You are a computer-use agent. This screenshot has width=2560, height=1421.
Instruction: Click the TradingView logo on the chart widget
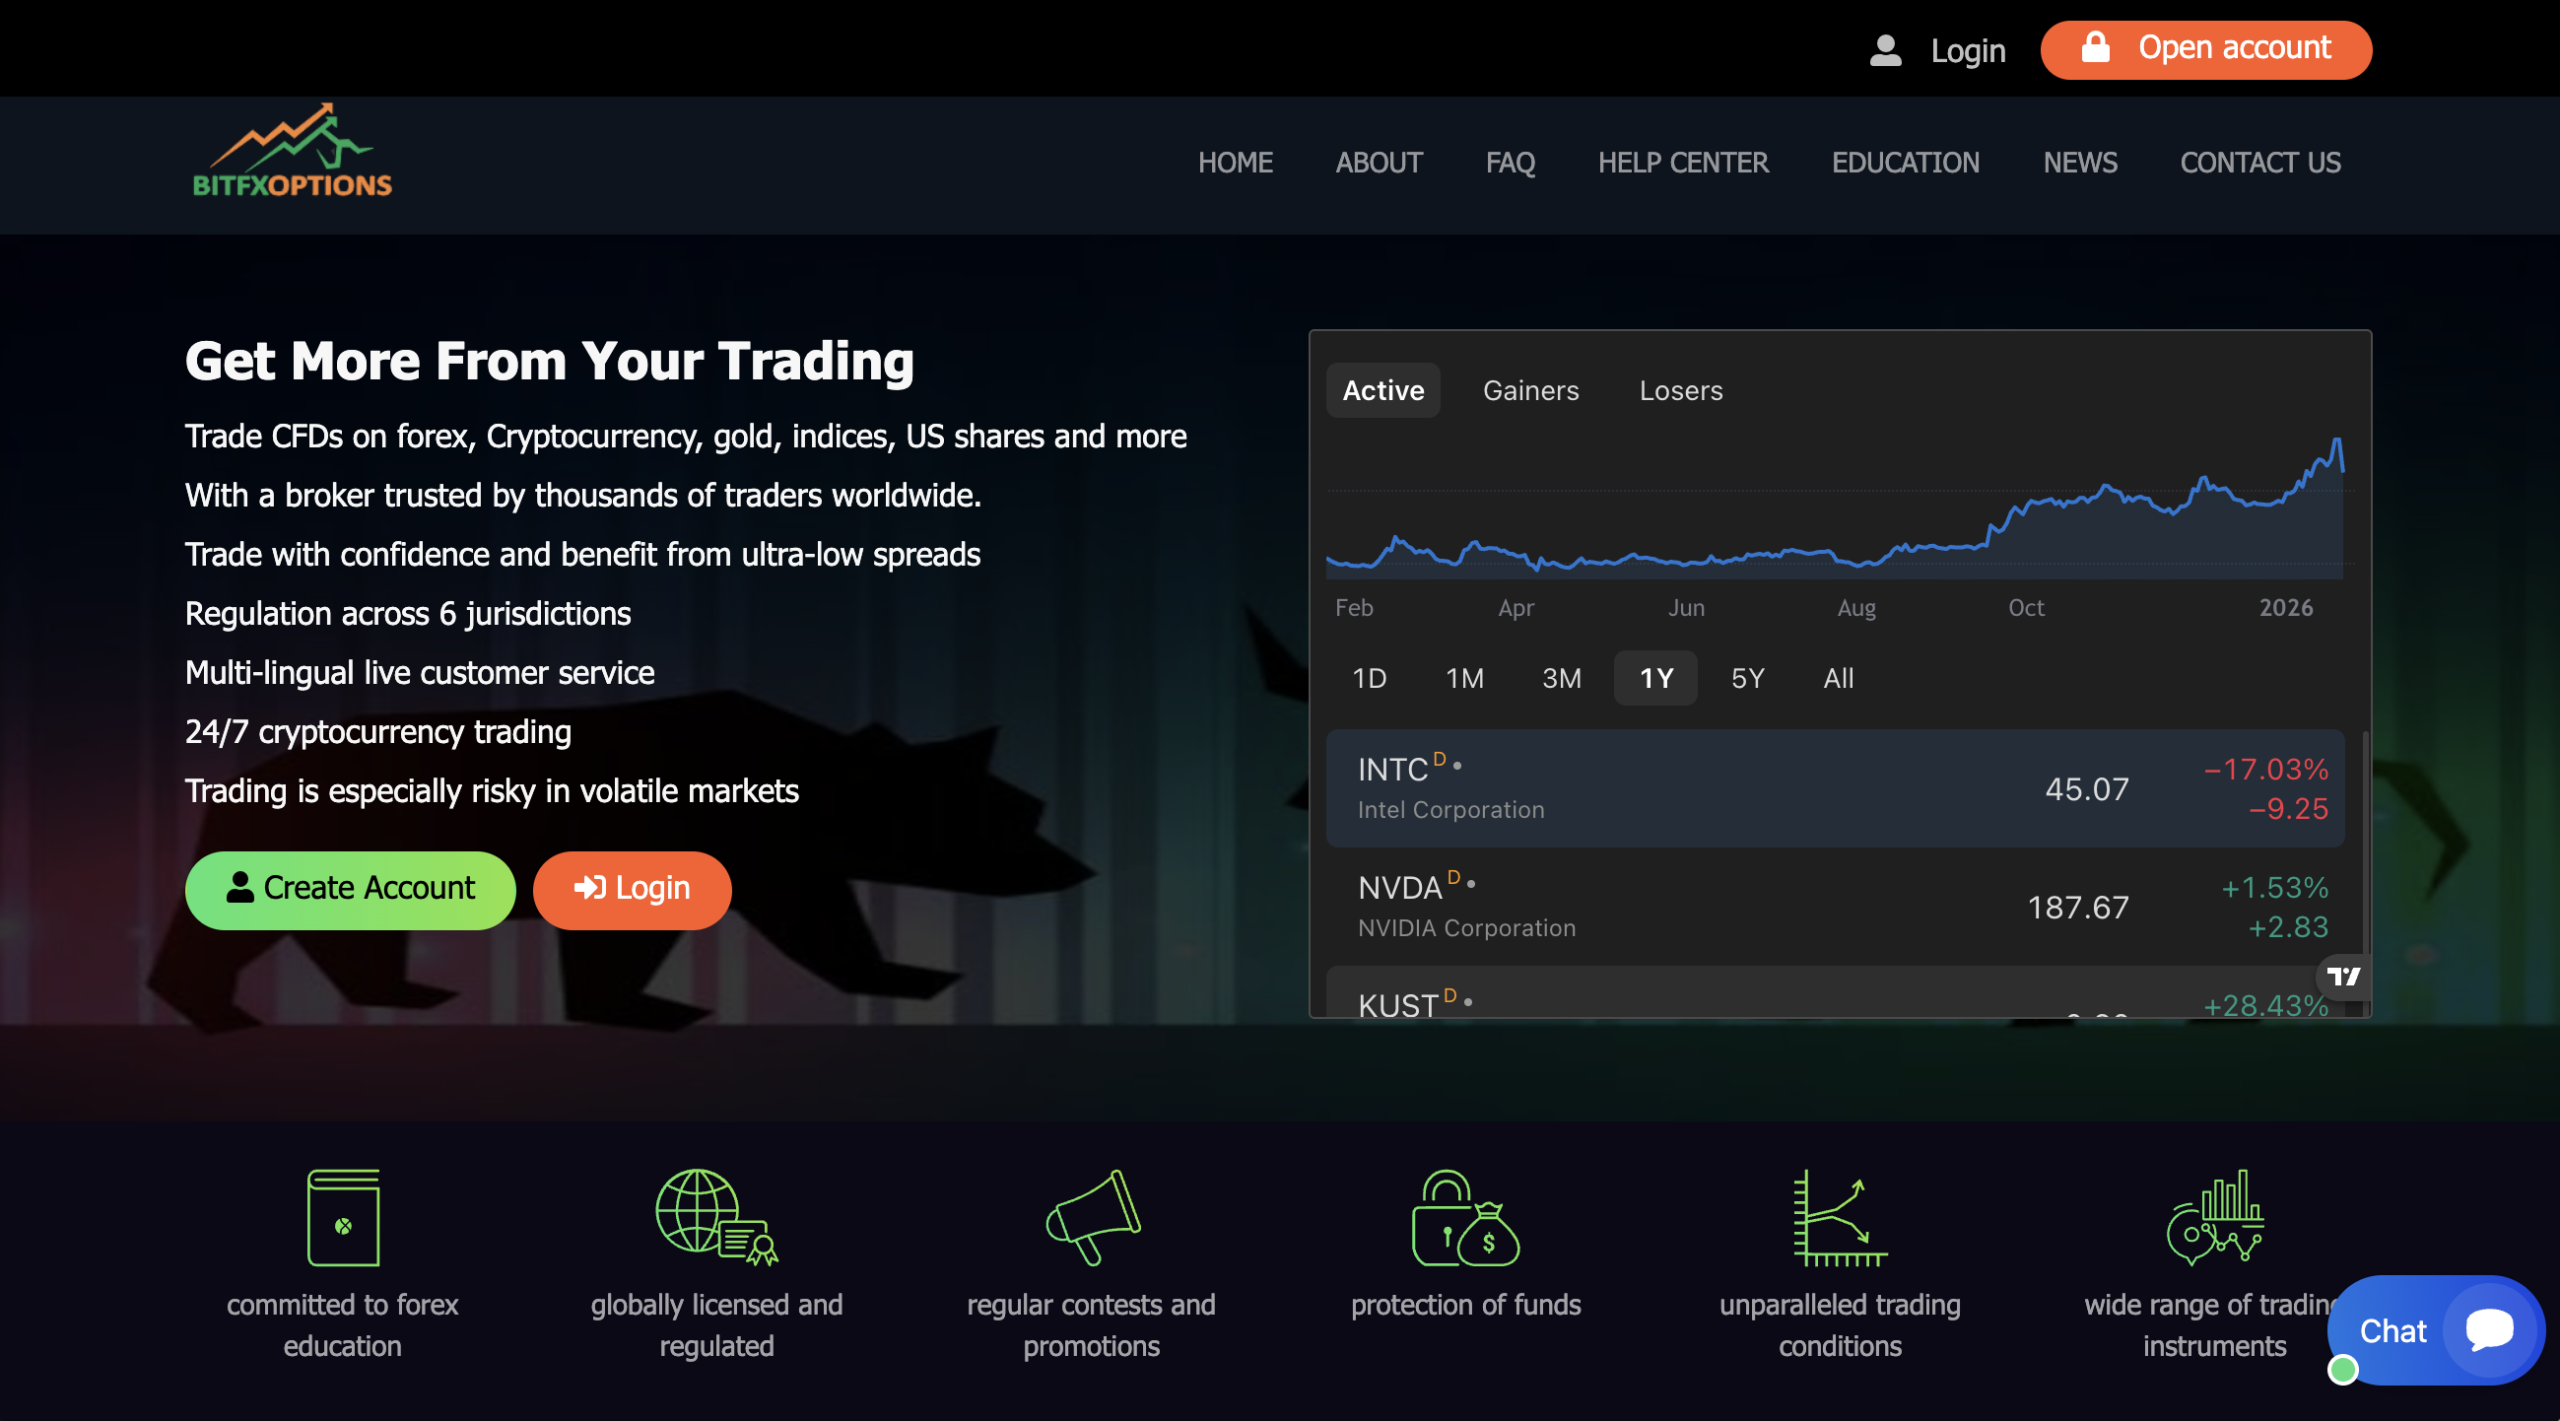2345,978
